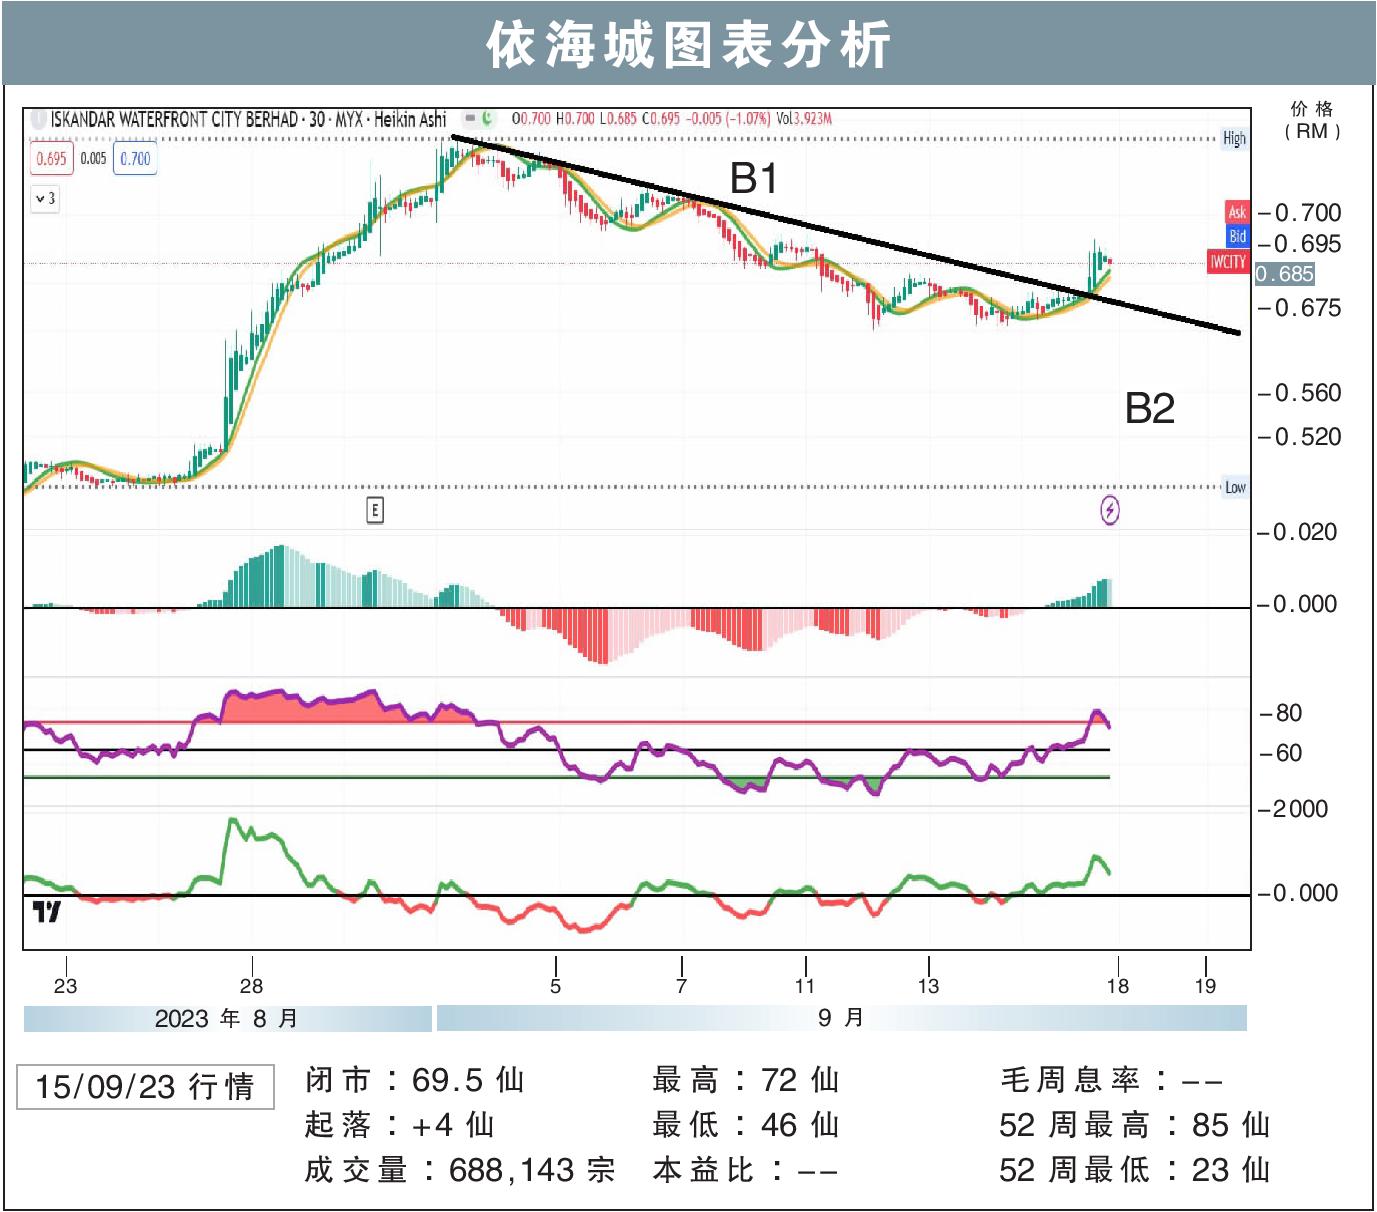Click the 本益比 text
The width and height of the screenshot is (1377, 1212).
[745, 1170]
